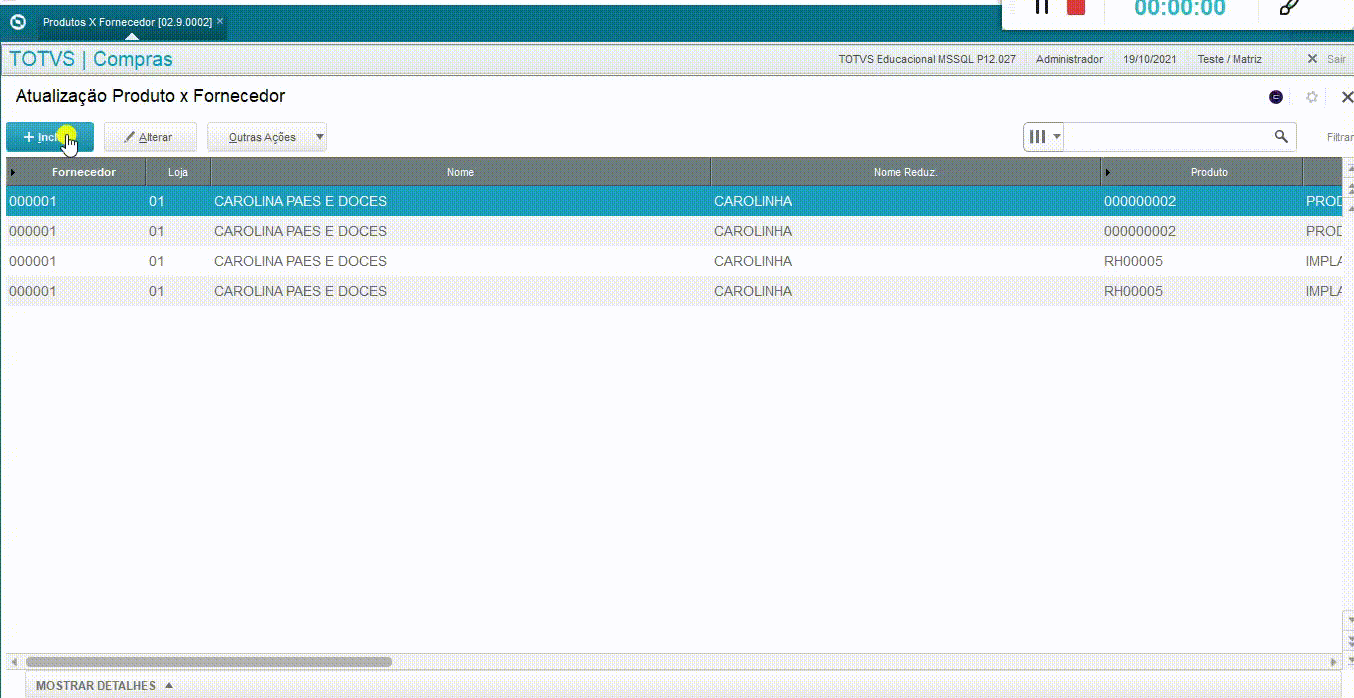Screen dimensions: 1354x698
Task: Click RH00005 in the last beige row
Action: (1133, 291)
